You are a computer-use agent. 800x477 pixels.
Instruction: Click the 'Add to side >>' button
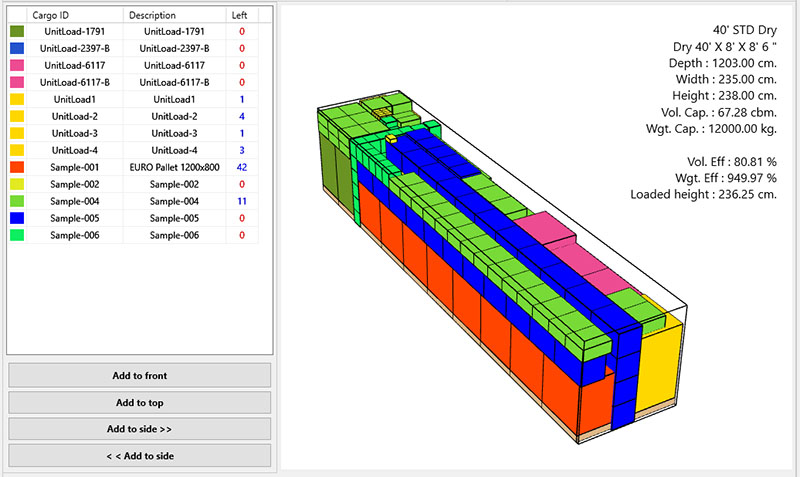click(139, 429)
